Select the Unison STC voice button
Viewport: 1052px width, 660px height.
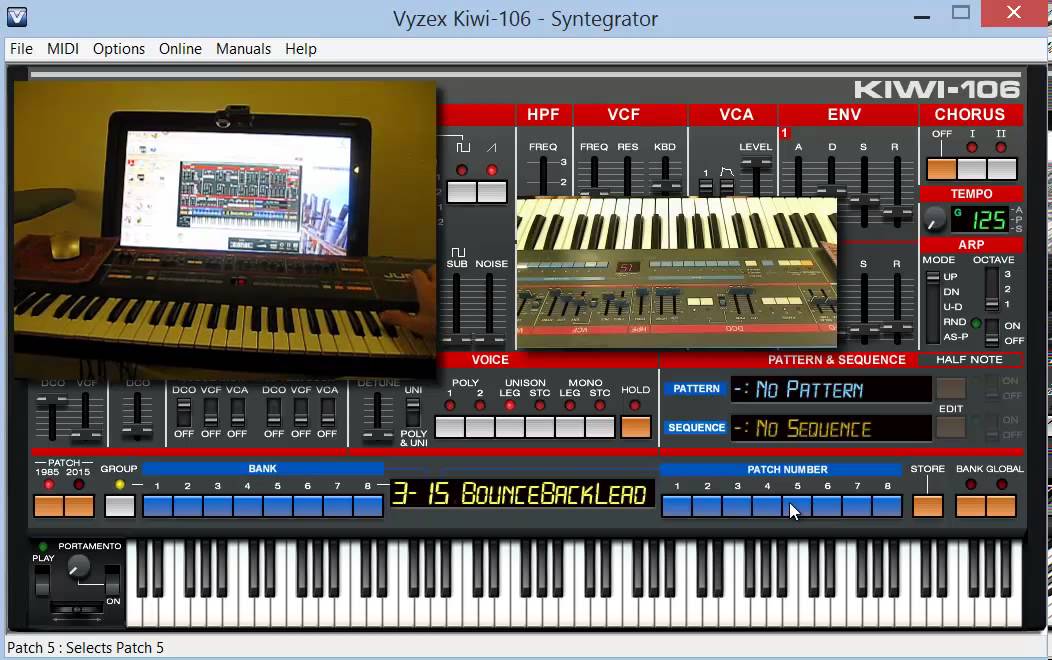point(540,427)
